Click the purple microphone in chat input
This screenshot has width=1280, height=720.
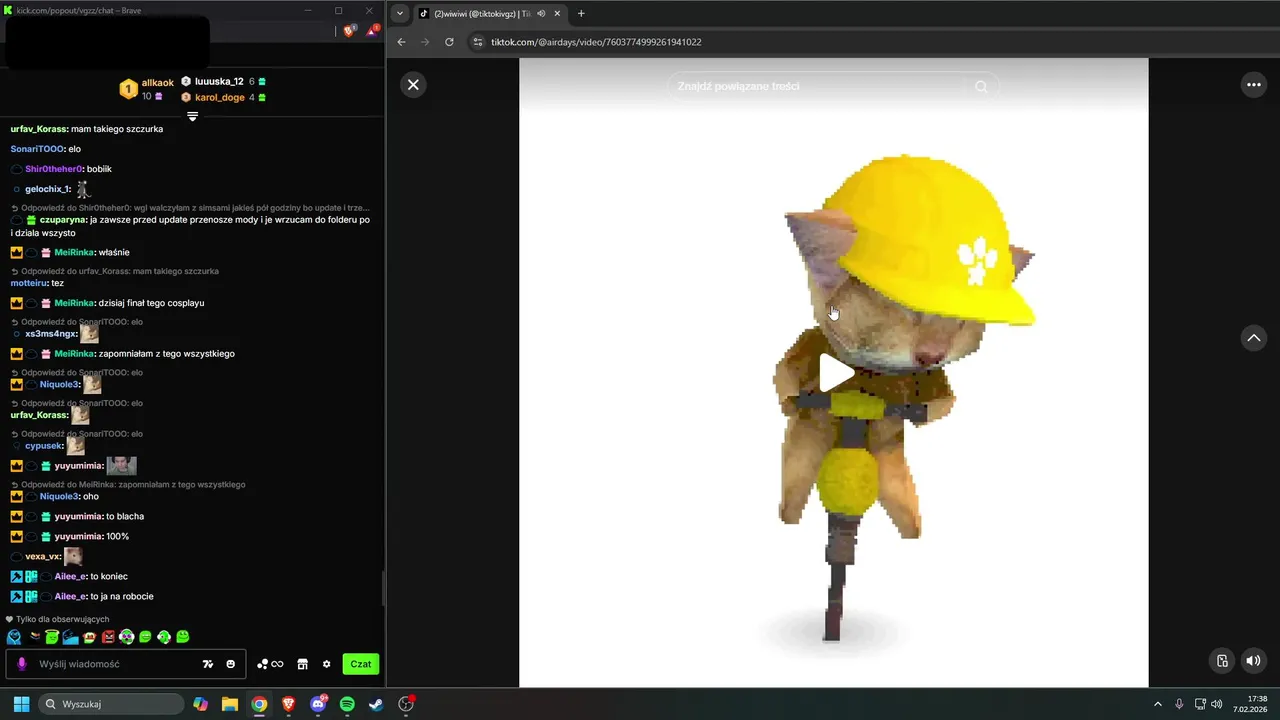tap(22, 664)
